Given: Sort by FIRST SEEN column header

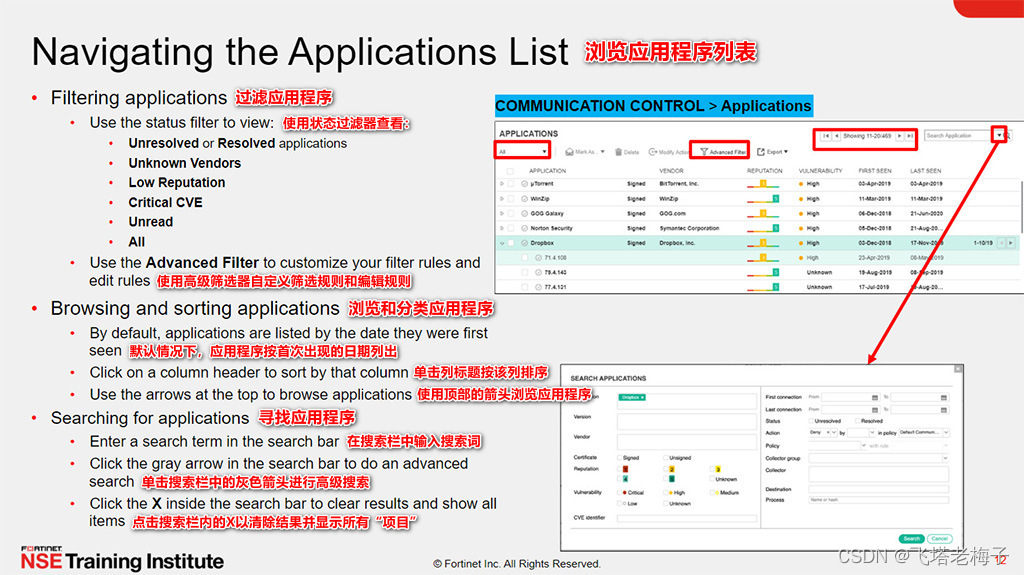Looking at the screenshot, I should (875, 171).
